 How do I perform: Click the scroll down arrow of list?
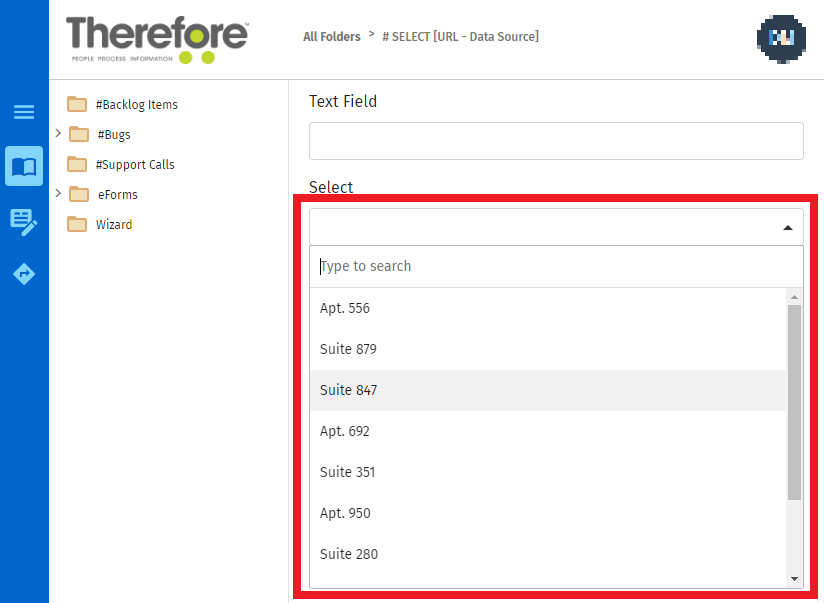794,578
